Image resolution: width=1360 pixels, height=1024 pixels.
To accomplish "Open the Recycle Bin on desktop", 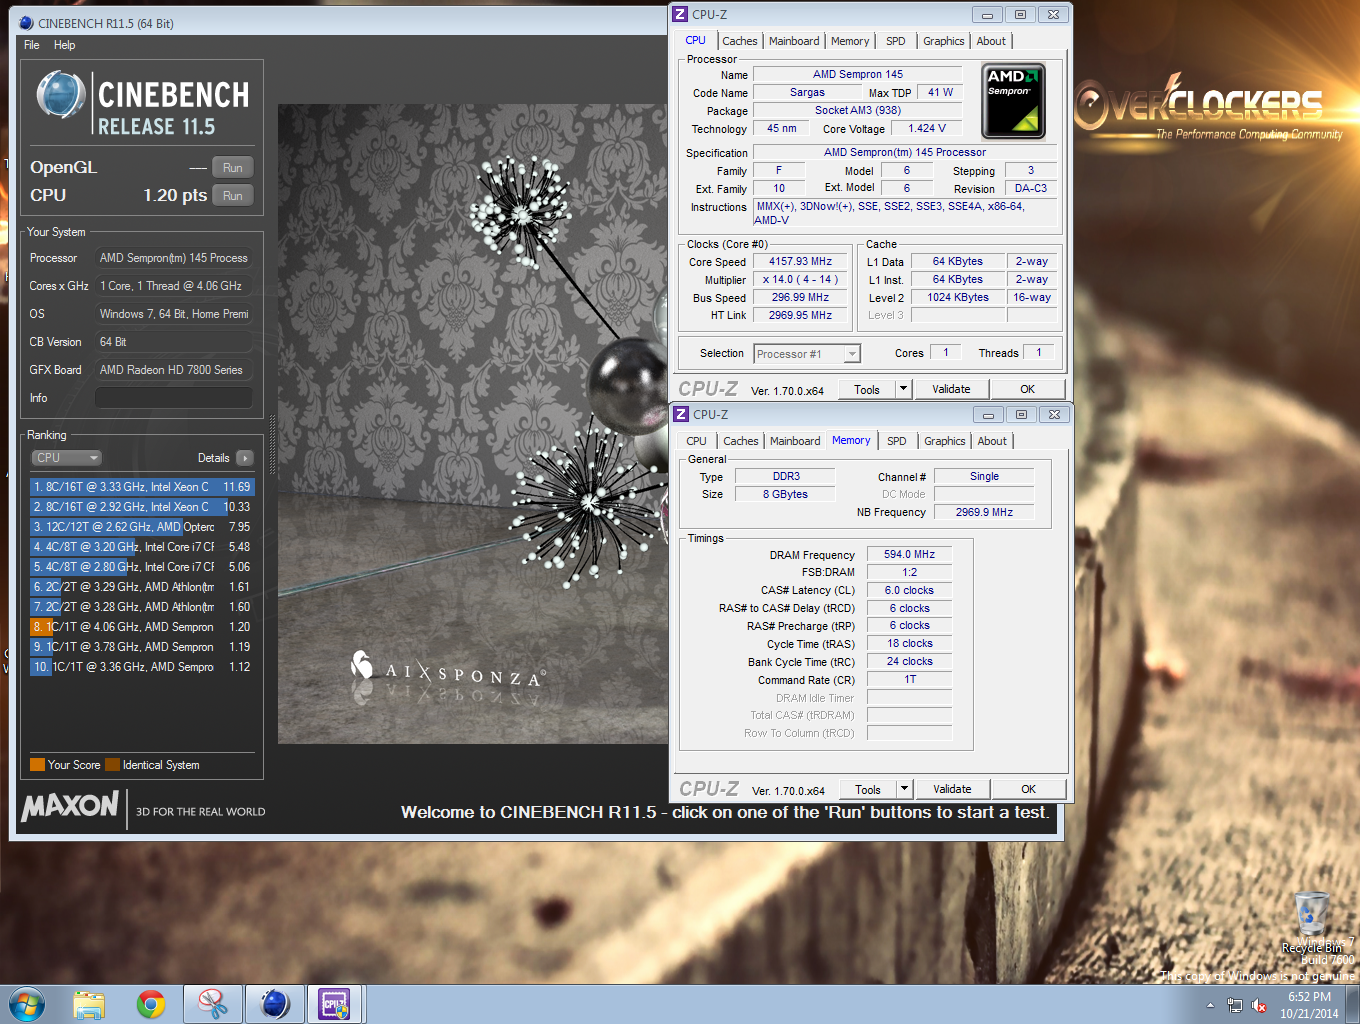I will point(1311,921).
